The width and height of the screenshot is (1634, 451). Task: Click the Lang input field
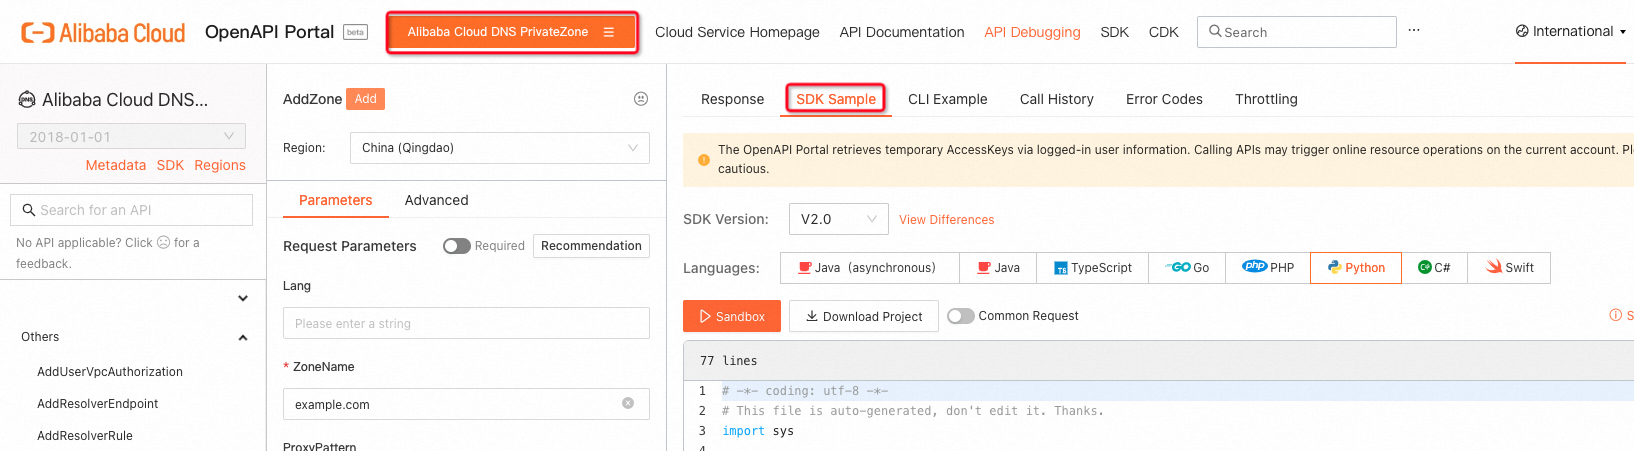(466, 324)
